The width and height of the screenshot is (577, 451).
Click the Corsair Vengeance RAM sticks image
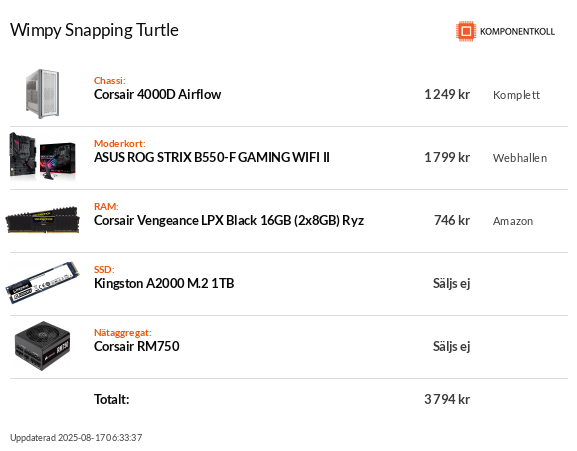click(43, 220)
